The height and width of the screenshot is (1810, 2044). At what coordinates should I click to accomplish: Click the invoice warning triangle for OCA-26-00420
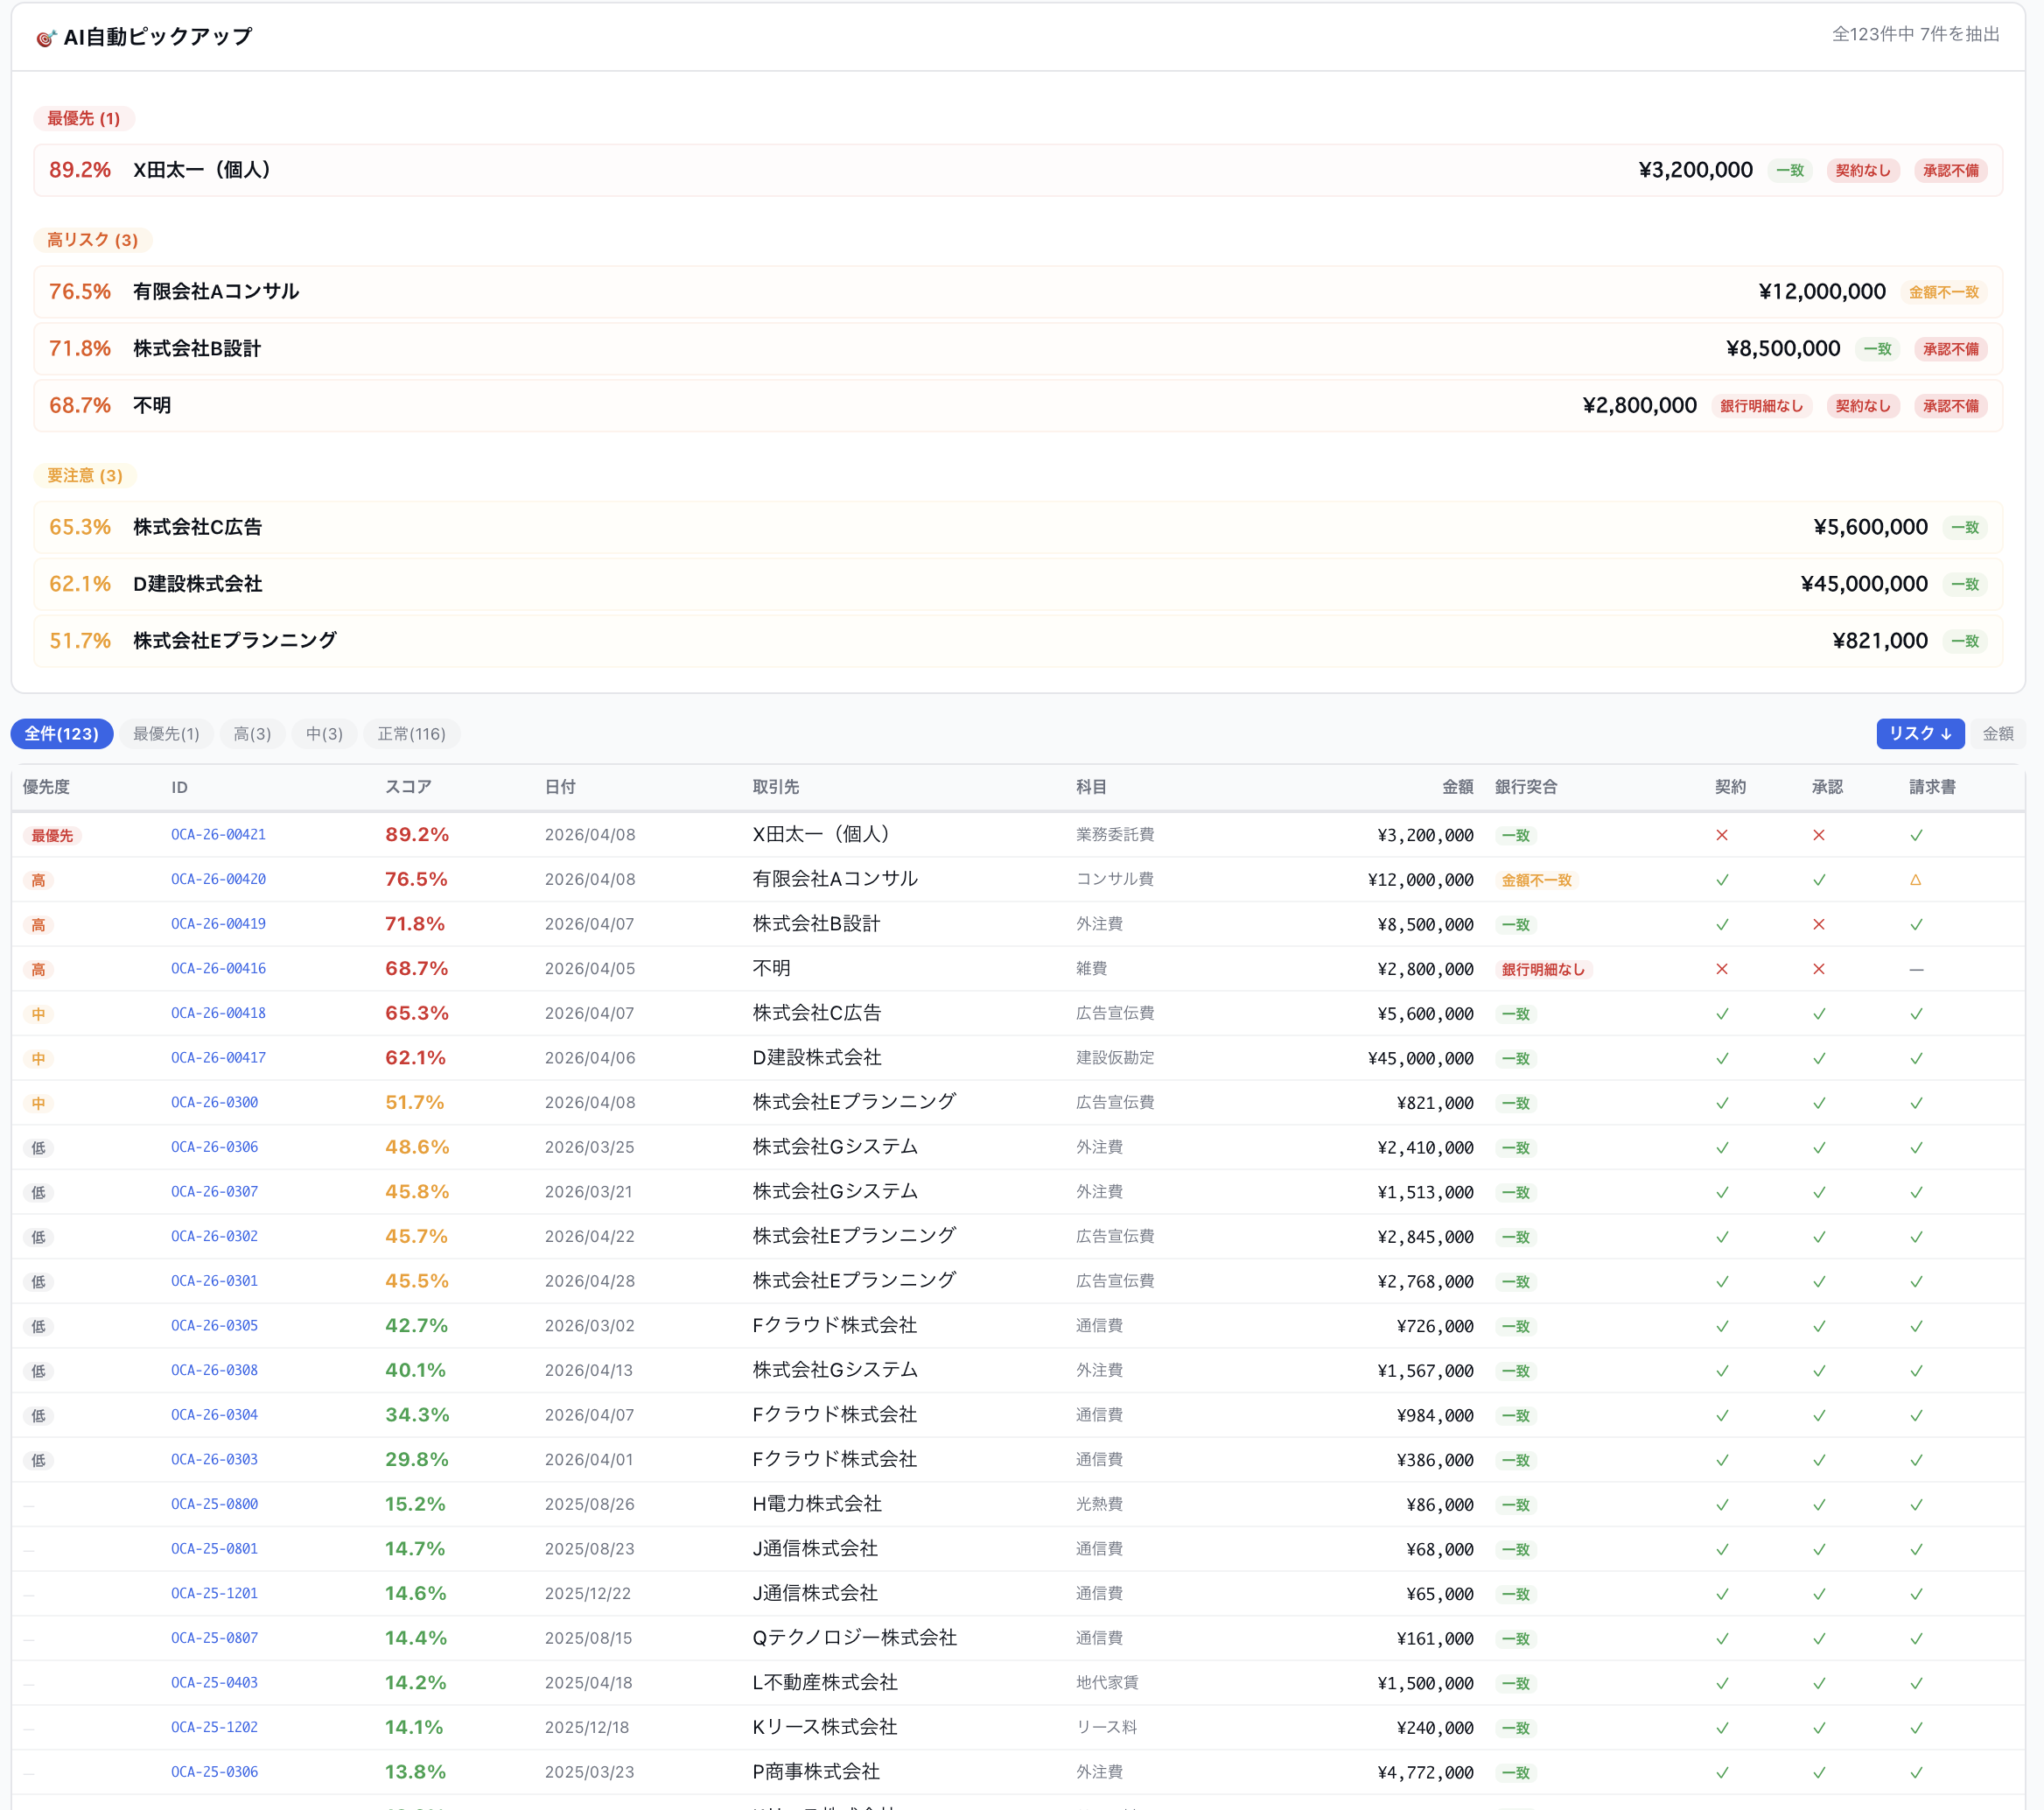tap(1916, 880)
